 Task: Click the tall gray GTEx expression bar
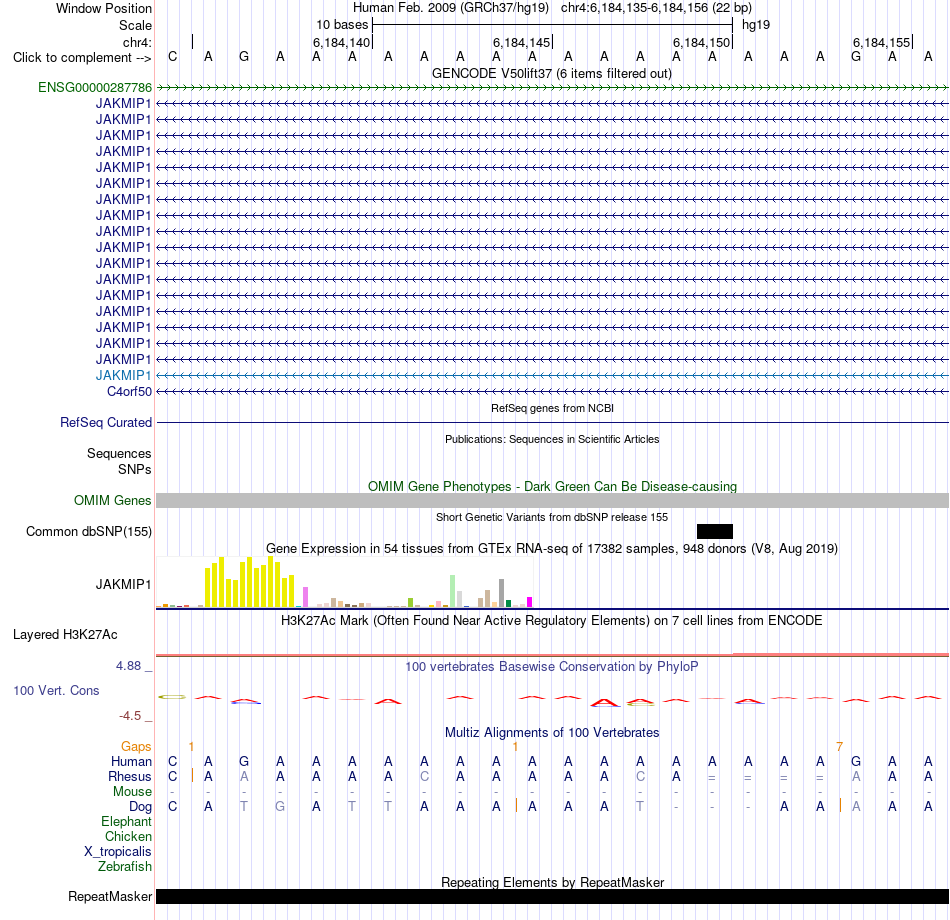(502, 593)
